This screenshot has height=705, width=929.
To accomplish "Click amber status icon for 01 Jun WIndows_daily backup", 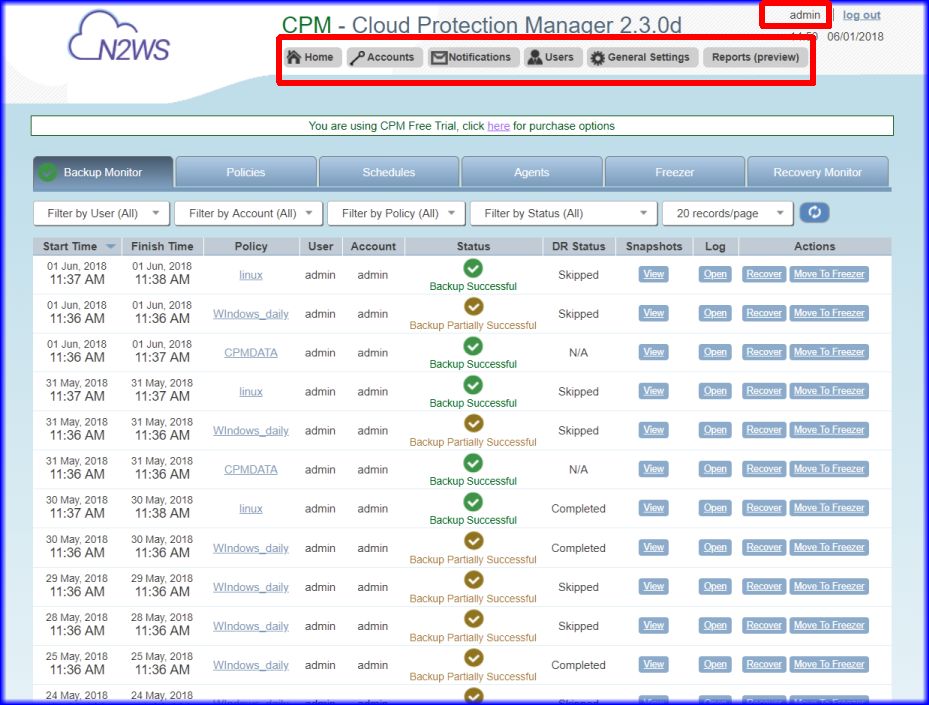I will [x=473, y=306].
